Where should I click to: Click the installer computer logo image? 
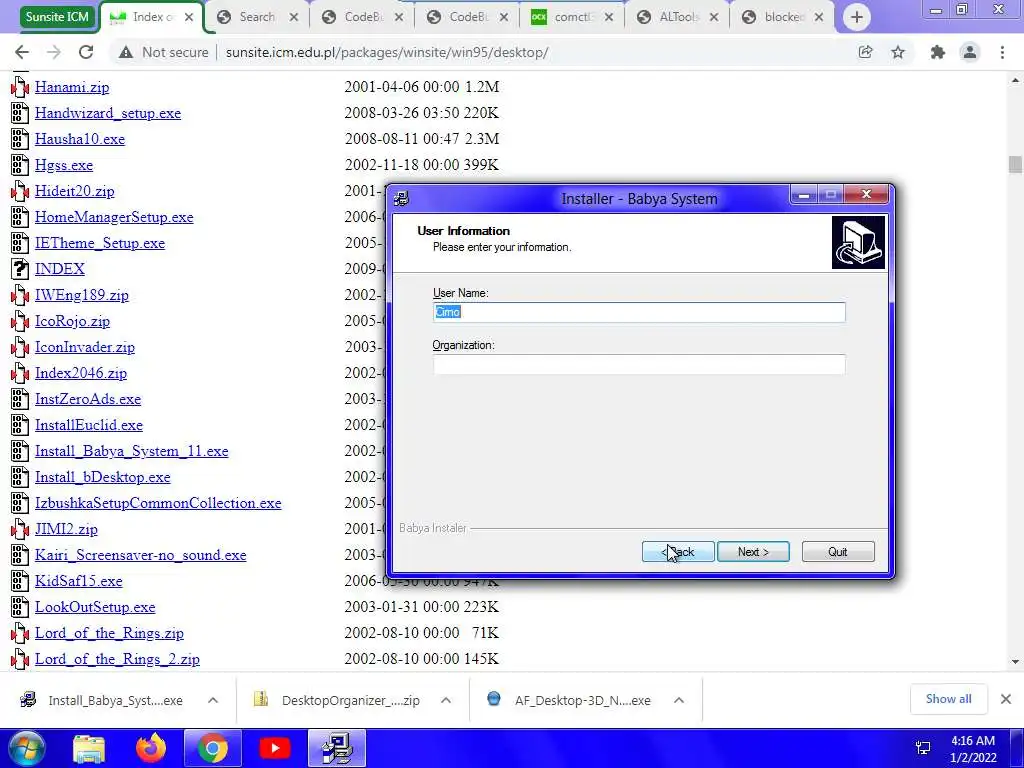click(858, 243)
